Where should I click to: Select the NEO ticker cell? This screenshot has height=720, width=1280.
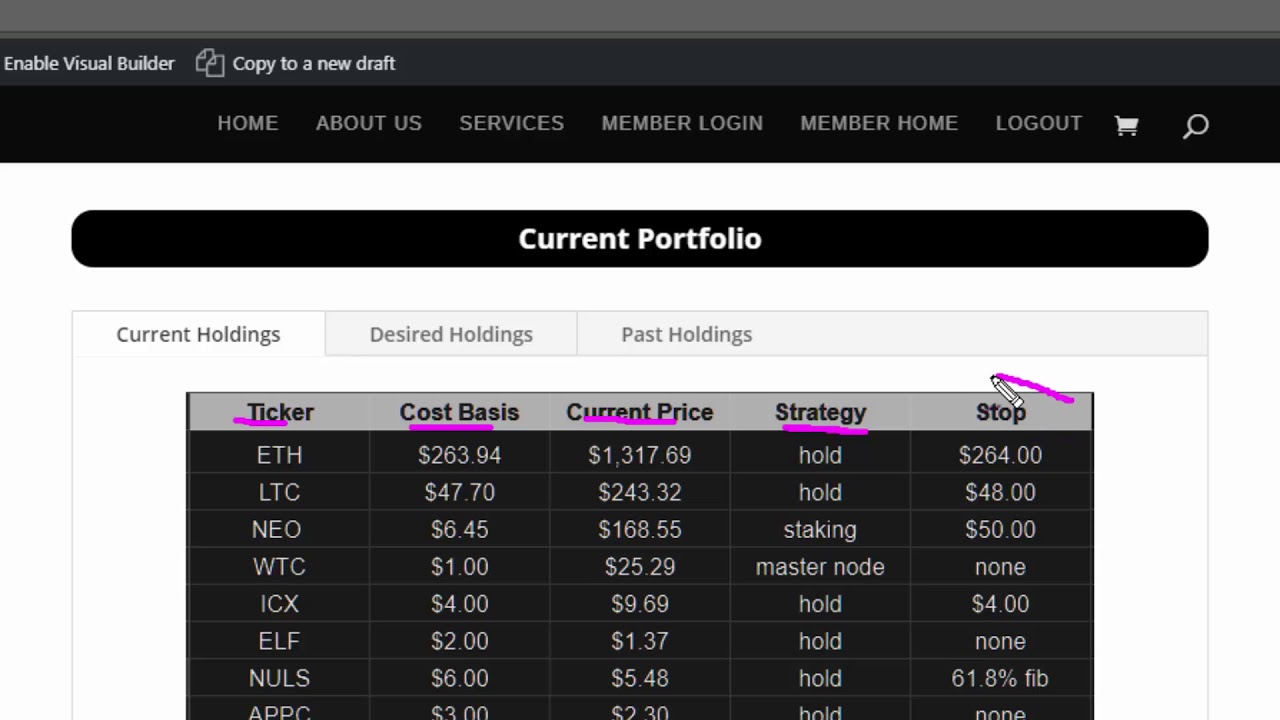279,529
